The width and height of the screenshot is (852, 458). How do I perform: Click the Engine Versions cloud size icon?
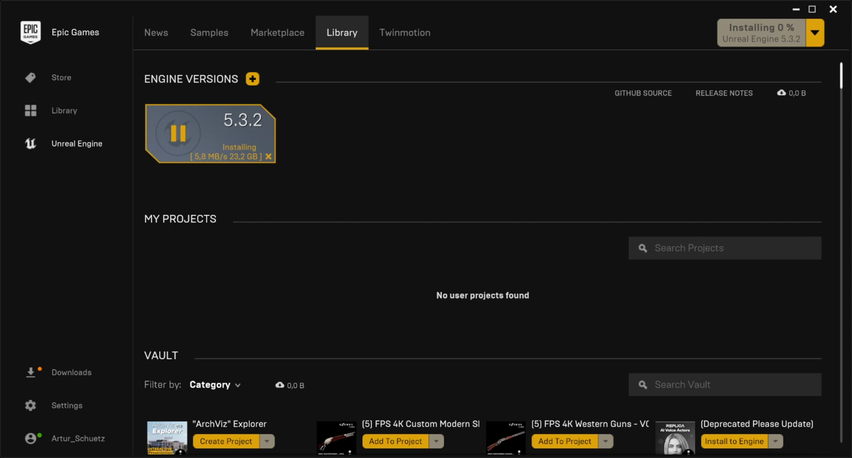[x=781, y=93]
